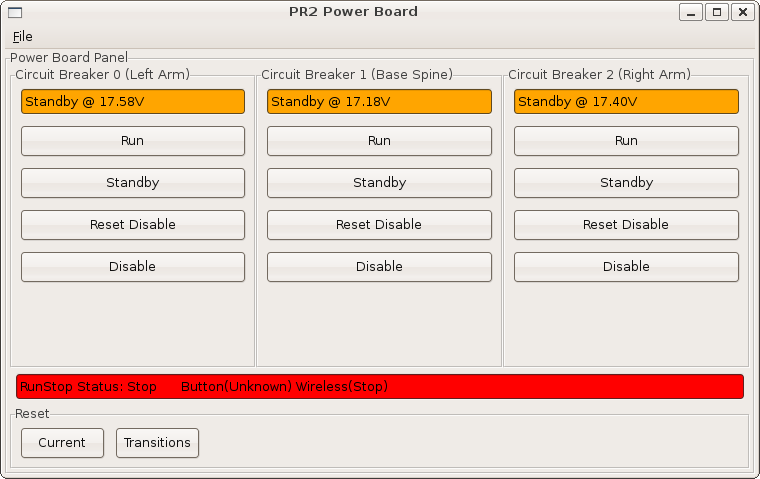
Task: Click the Right Arm status showing 17.40V
Action: 626,102
